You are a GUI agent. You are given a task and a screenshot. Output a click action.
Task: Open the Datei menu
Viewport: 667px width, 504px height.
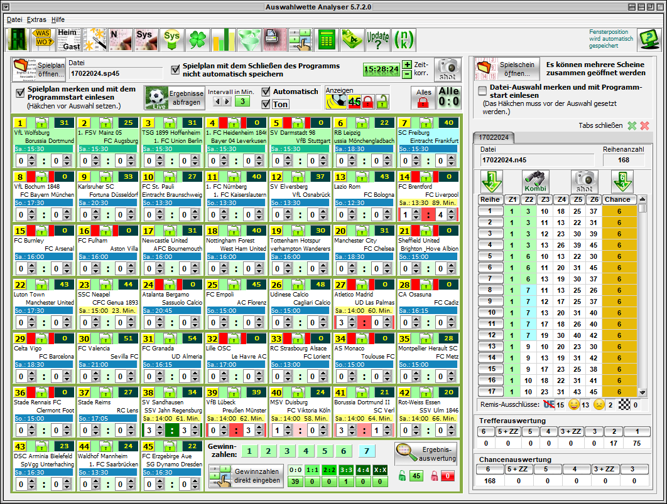point(14,20)
